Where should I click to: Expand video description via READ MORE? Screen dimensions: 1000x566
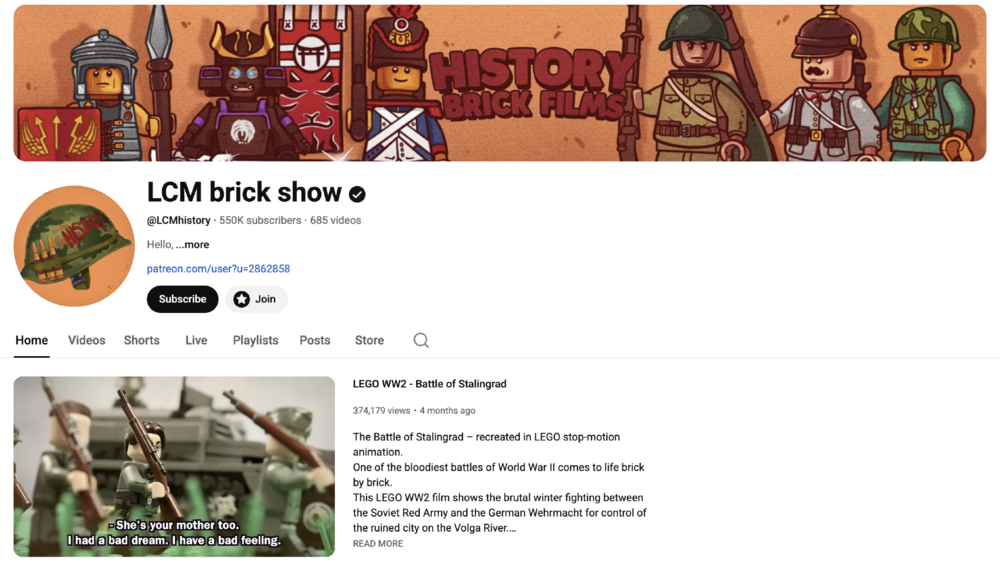pyautogui.click(x=378, y=544)
